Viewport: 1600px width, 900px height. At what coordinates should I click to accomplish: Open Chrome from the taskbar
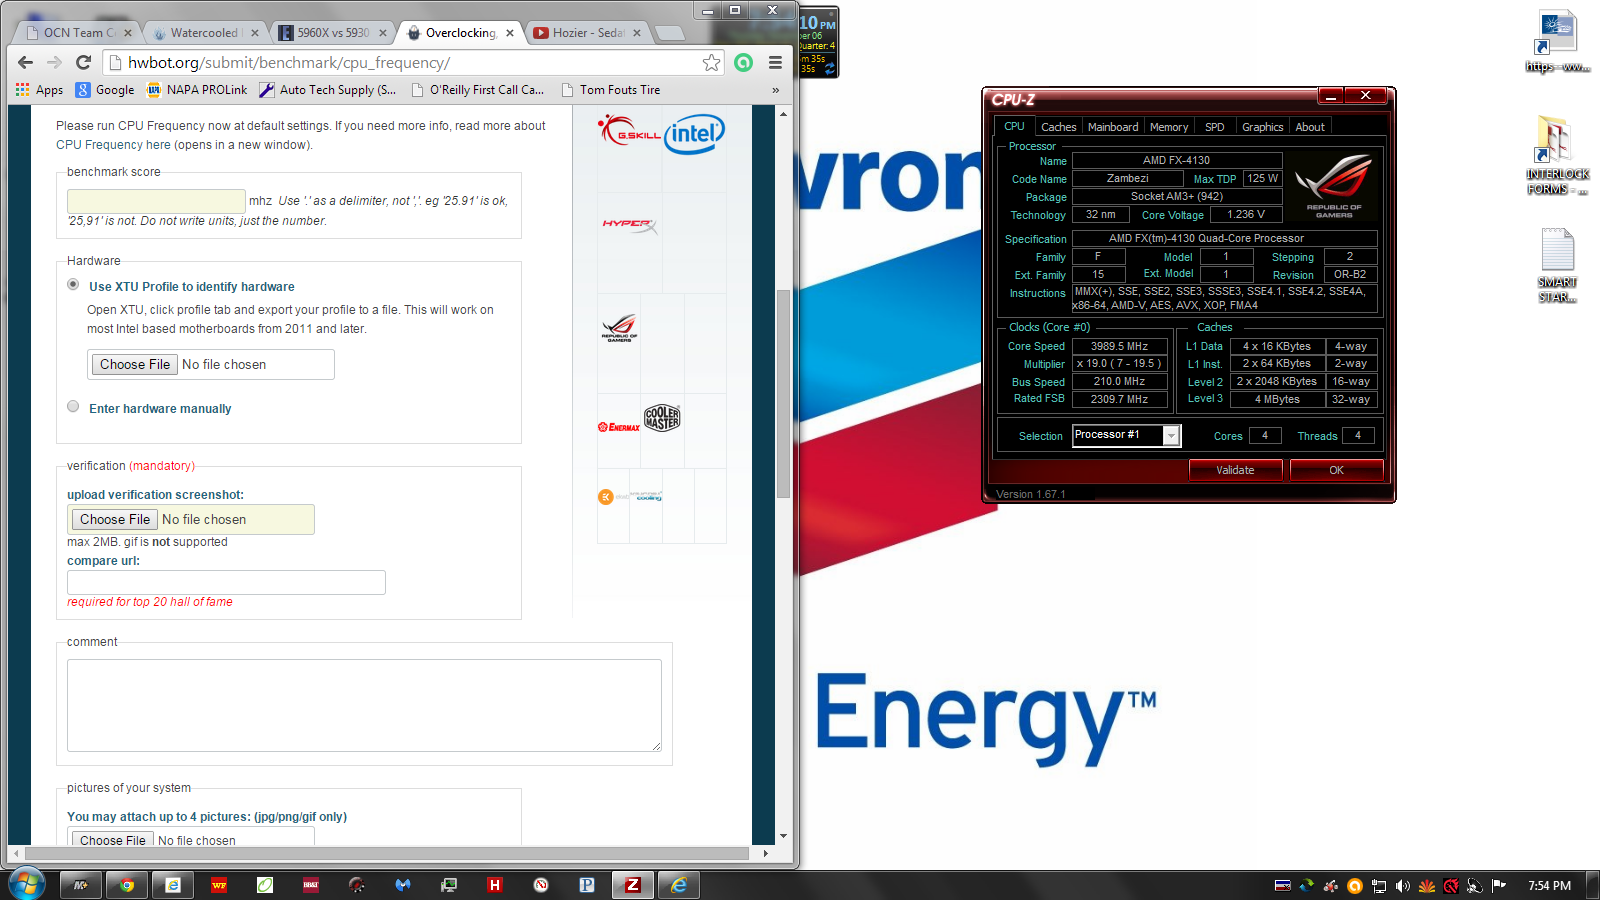point(127,885)
